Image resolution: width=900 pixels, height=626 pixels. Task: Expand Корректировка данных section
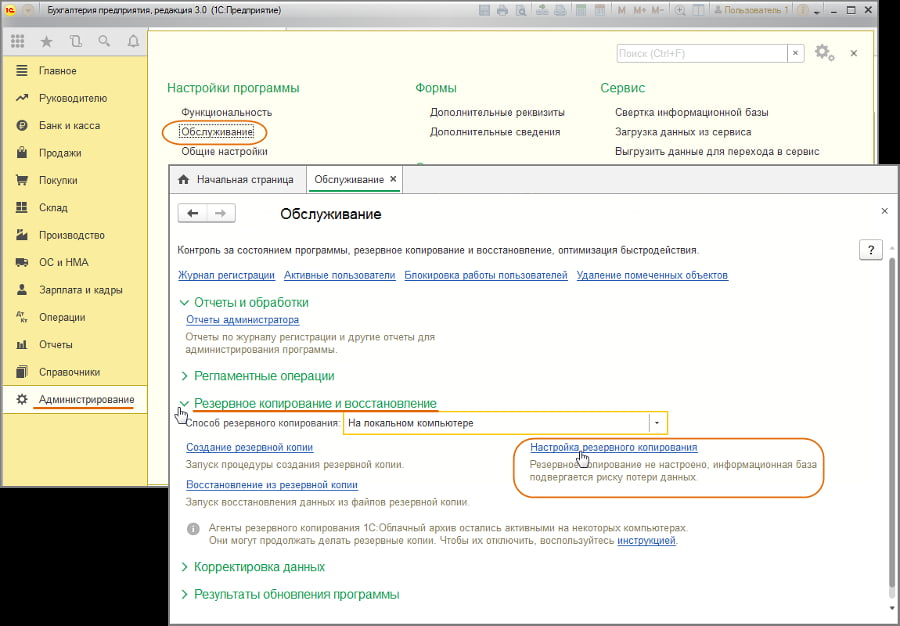coord(259,567)
